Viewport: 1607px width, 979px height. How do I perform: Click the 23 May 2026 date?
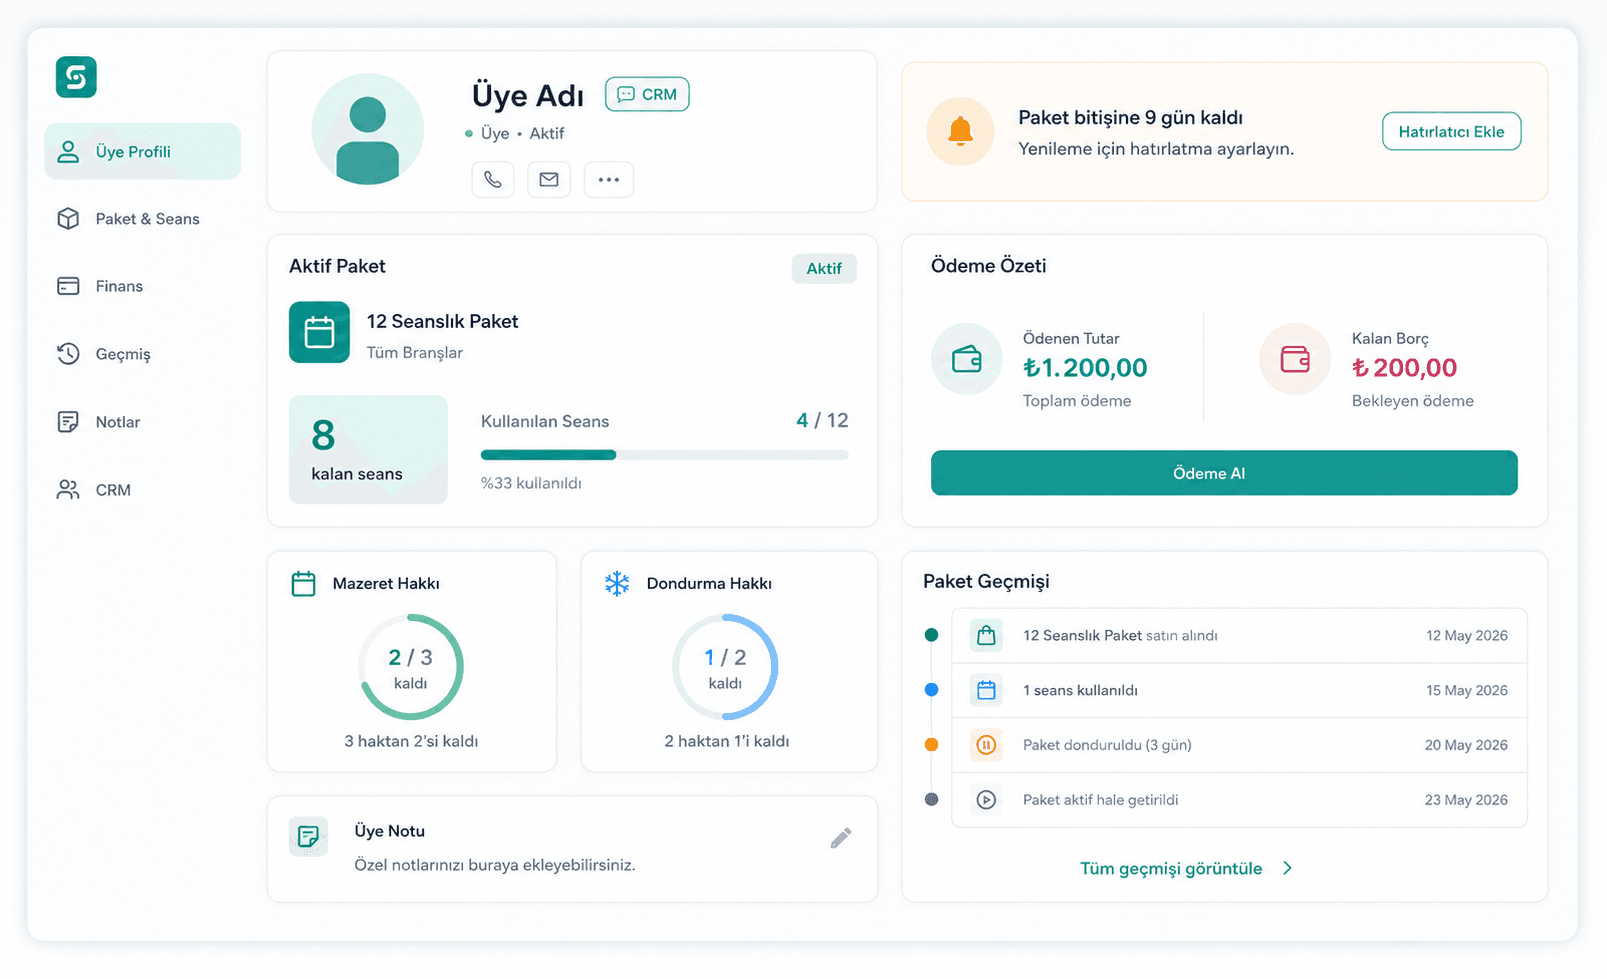pyautogui.click(x=1466, y=800)
